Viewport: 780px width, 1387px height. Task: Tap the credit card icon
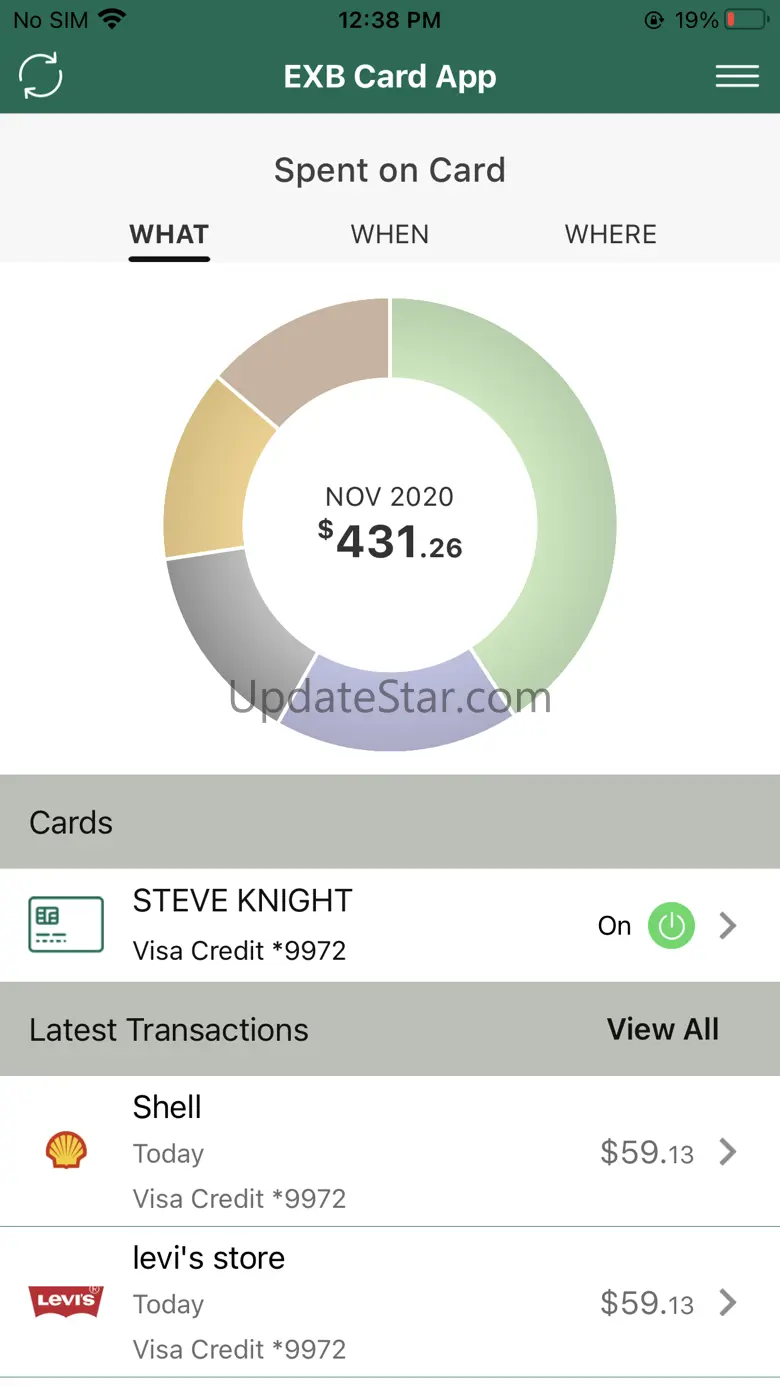tap(66, 924)
